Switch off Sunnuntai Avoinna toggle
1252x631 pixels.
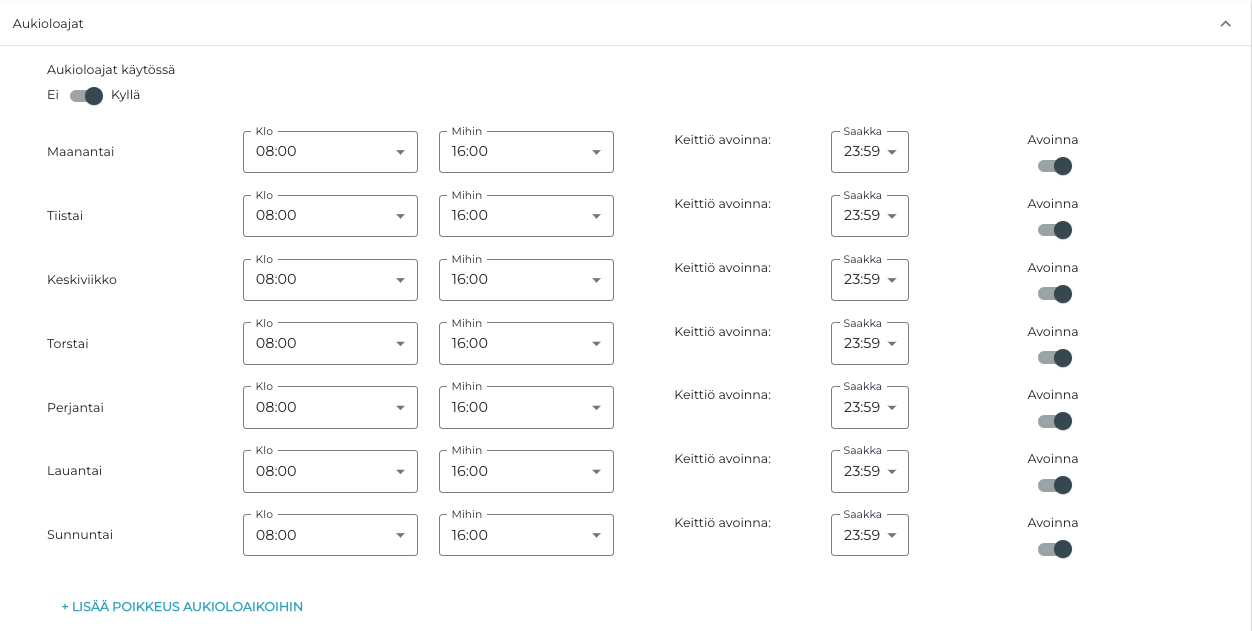[x=1054, y=549]
